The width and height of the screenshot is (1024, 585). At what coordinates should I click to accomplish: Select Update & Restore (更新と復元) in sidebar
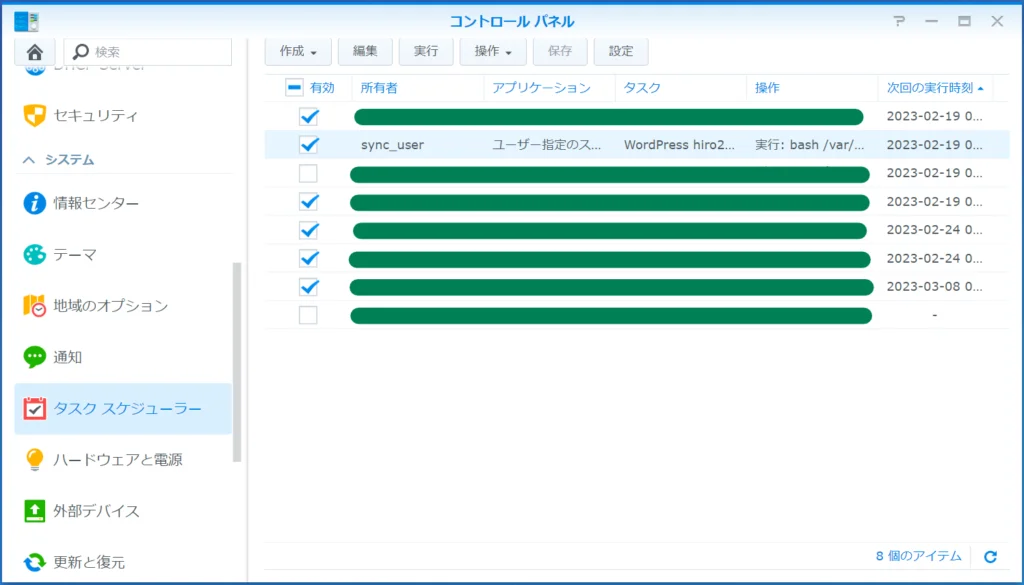89,562
